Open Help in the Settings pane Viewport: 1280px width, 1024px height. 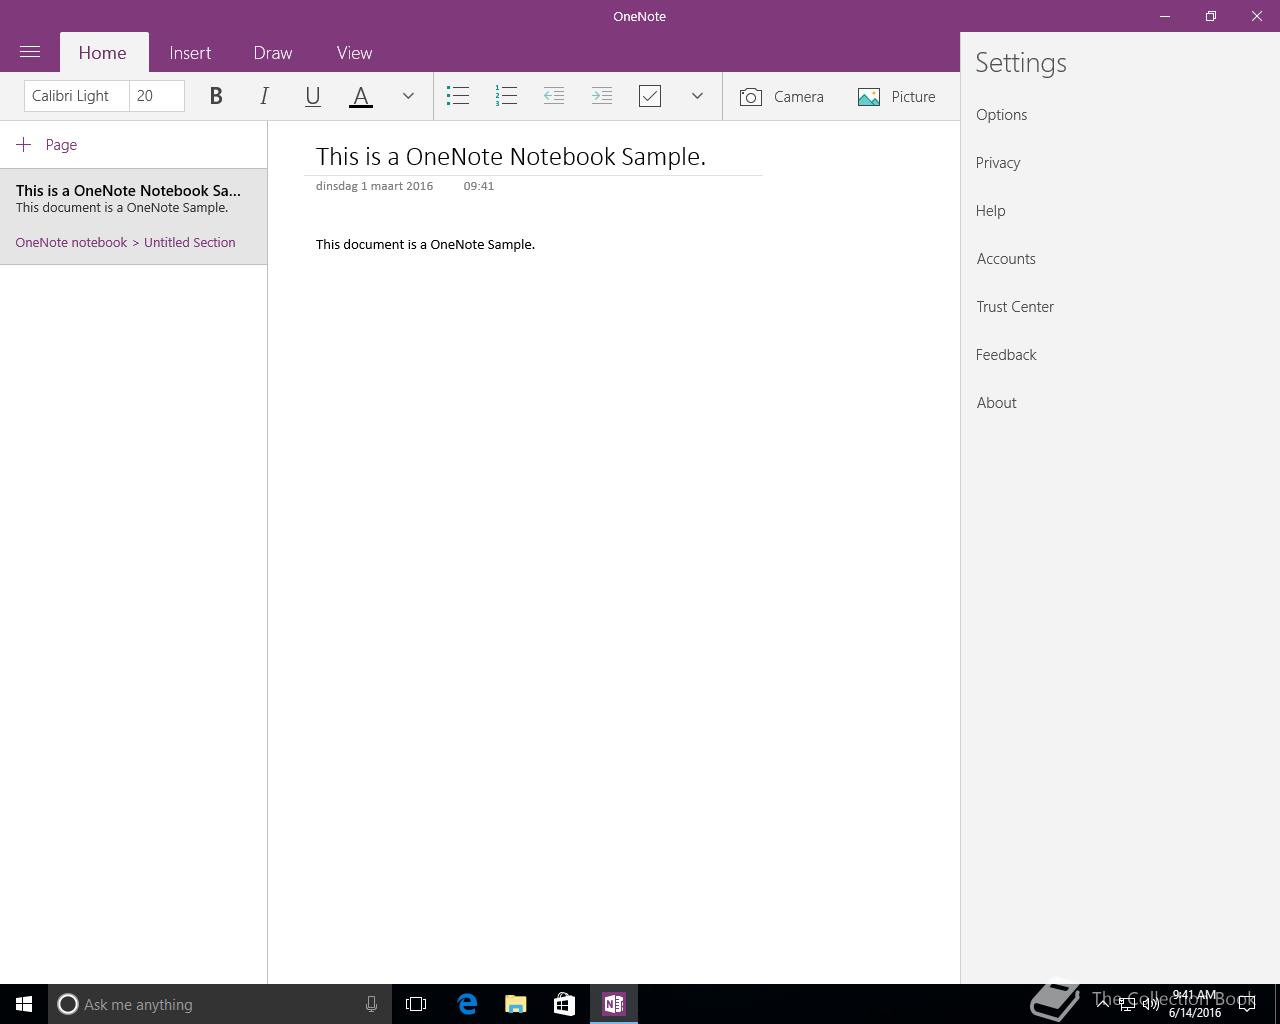click(x=991, y=211)
